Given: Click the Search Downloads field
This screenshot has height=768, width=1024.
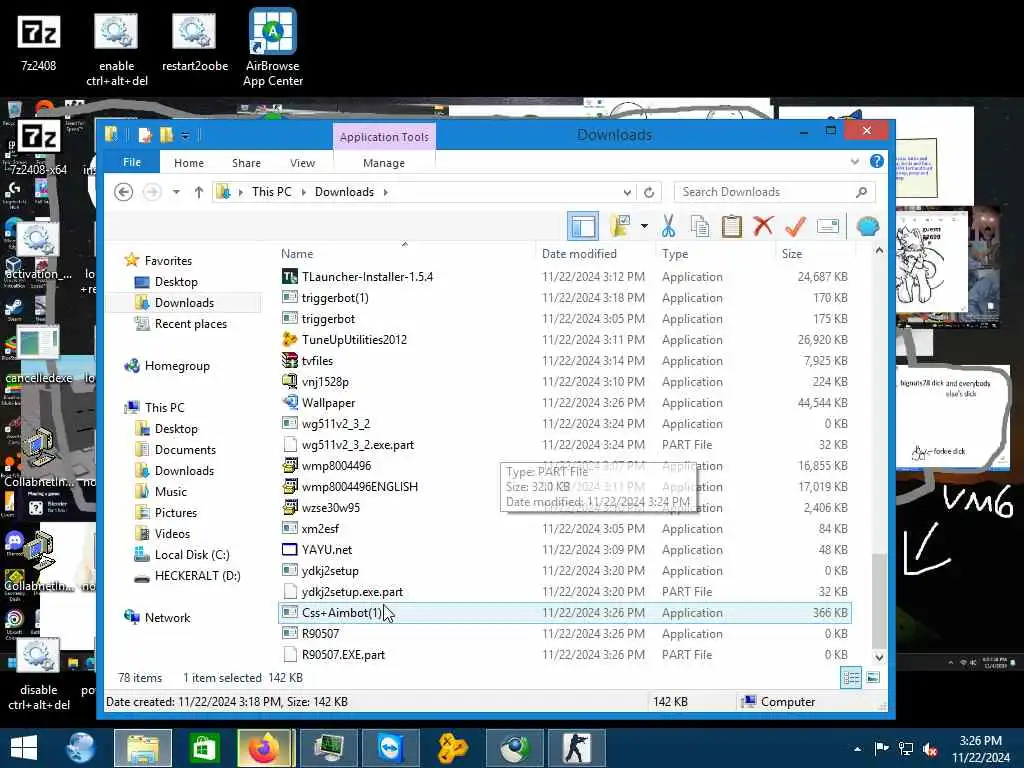Looking at the screenshot, I should [774, 192].
